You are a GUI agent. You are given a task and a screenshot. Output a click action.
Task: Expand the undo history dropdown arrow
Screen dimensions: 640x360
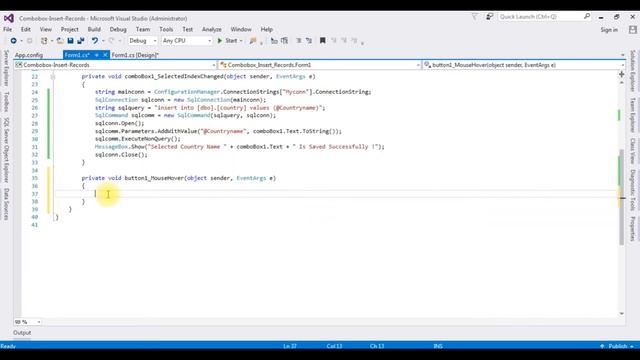103,41
